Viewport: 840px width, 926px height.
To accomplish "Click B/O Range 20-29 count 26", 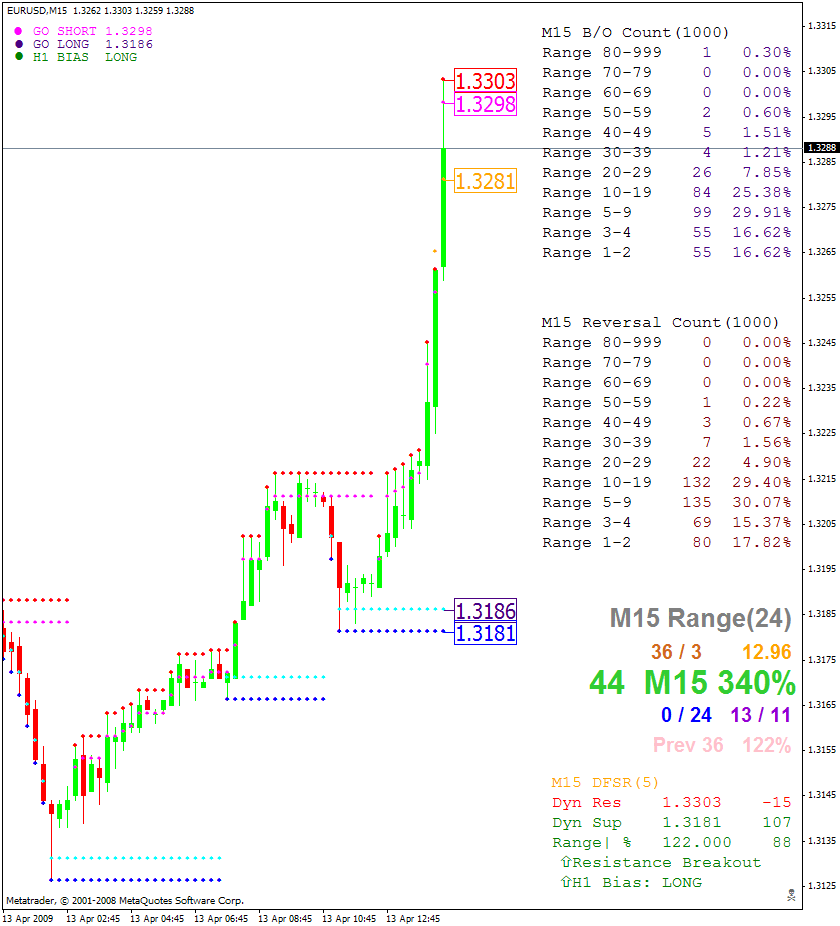I will (x=702, y=172).
